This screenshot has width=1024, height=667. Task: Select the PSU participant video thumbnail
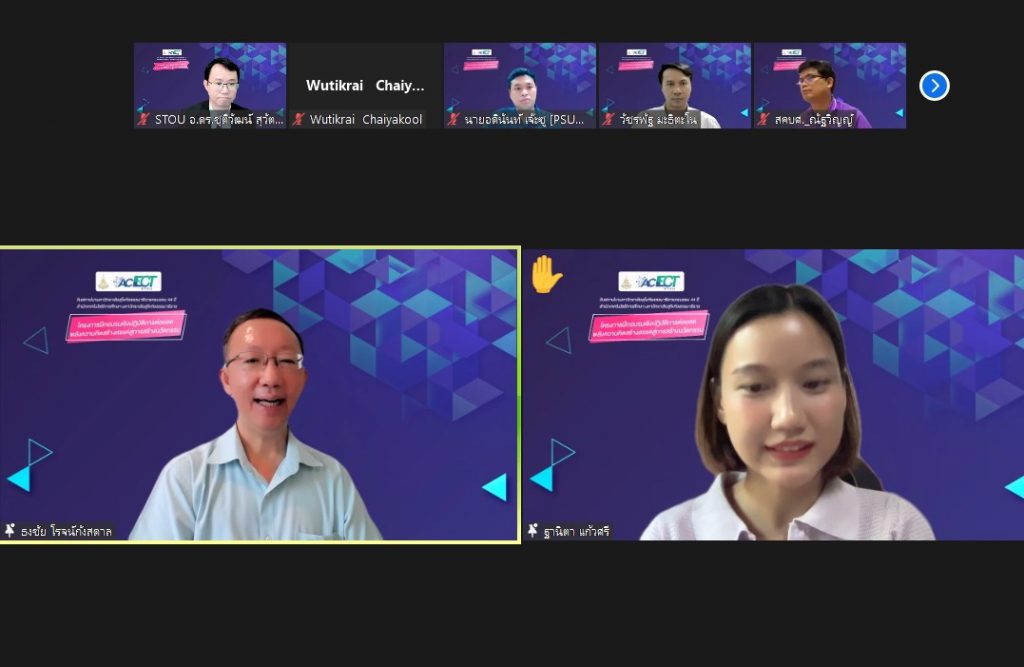520,80
